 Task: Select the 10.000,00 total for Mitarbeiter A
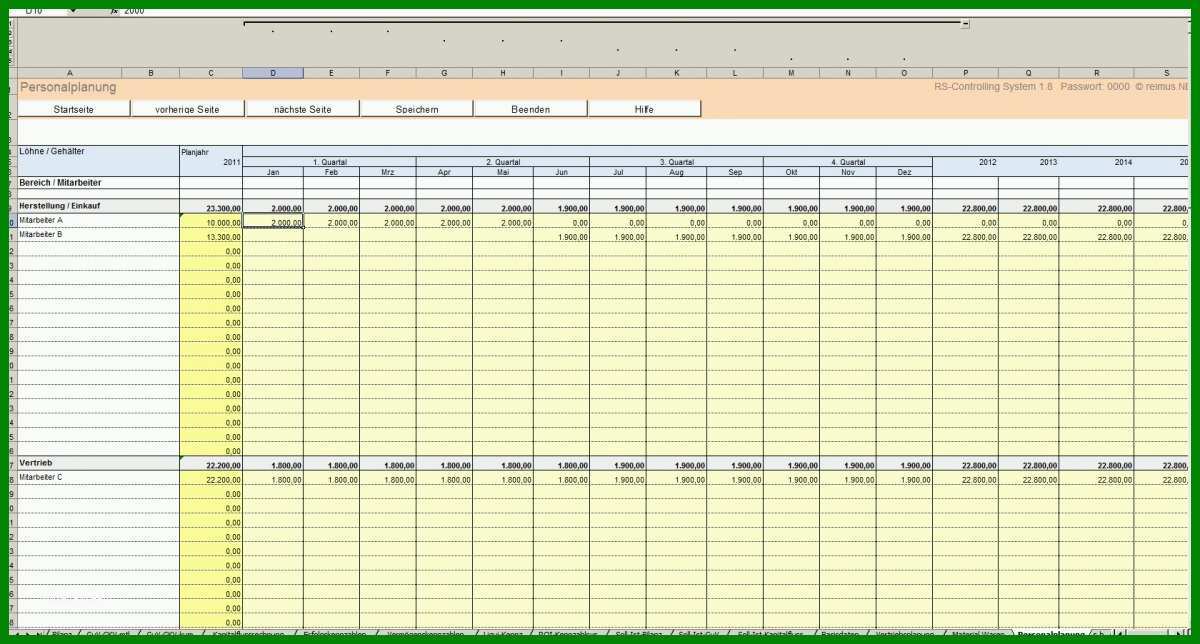coord(211,222)
